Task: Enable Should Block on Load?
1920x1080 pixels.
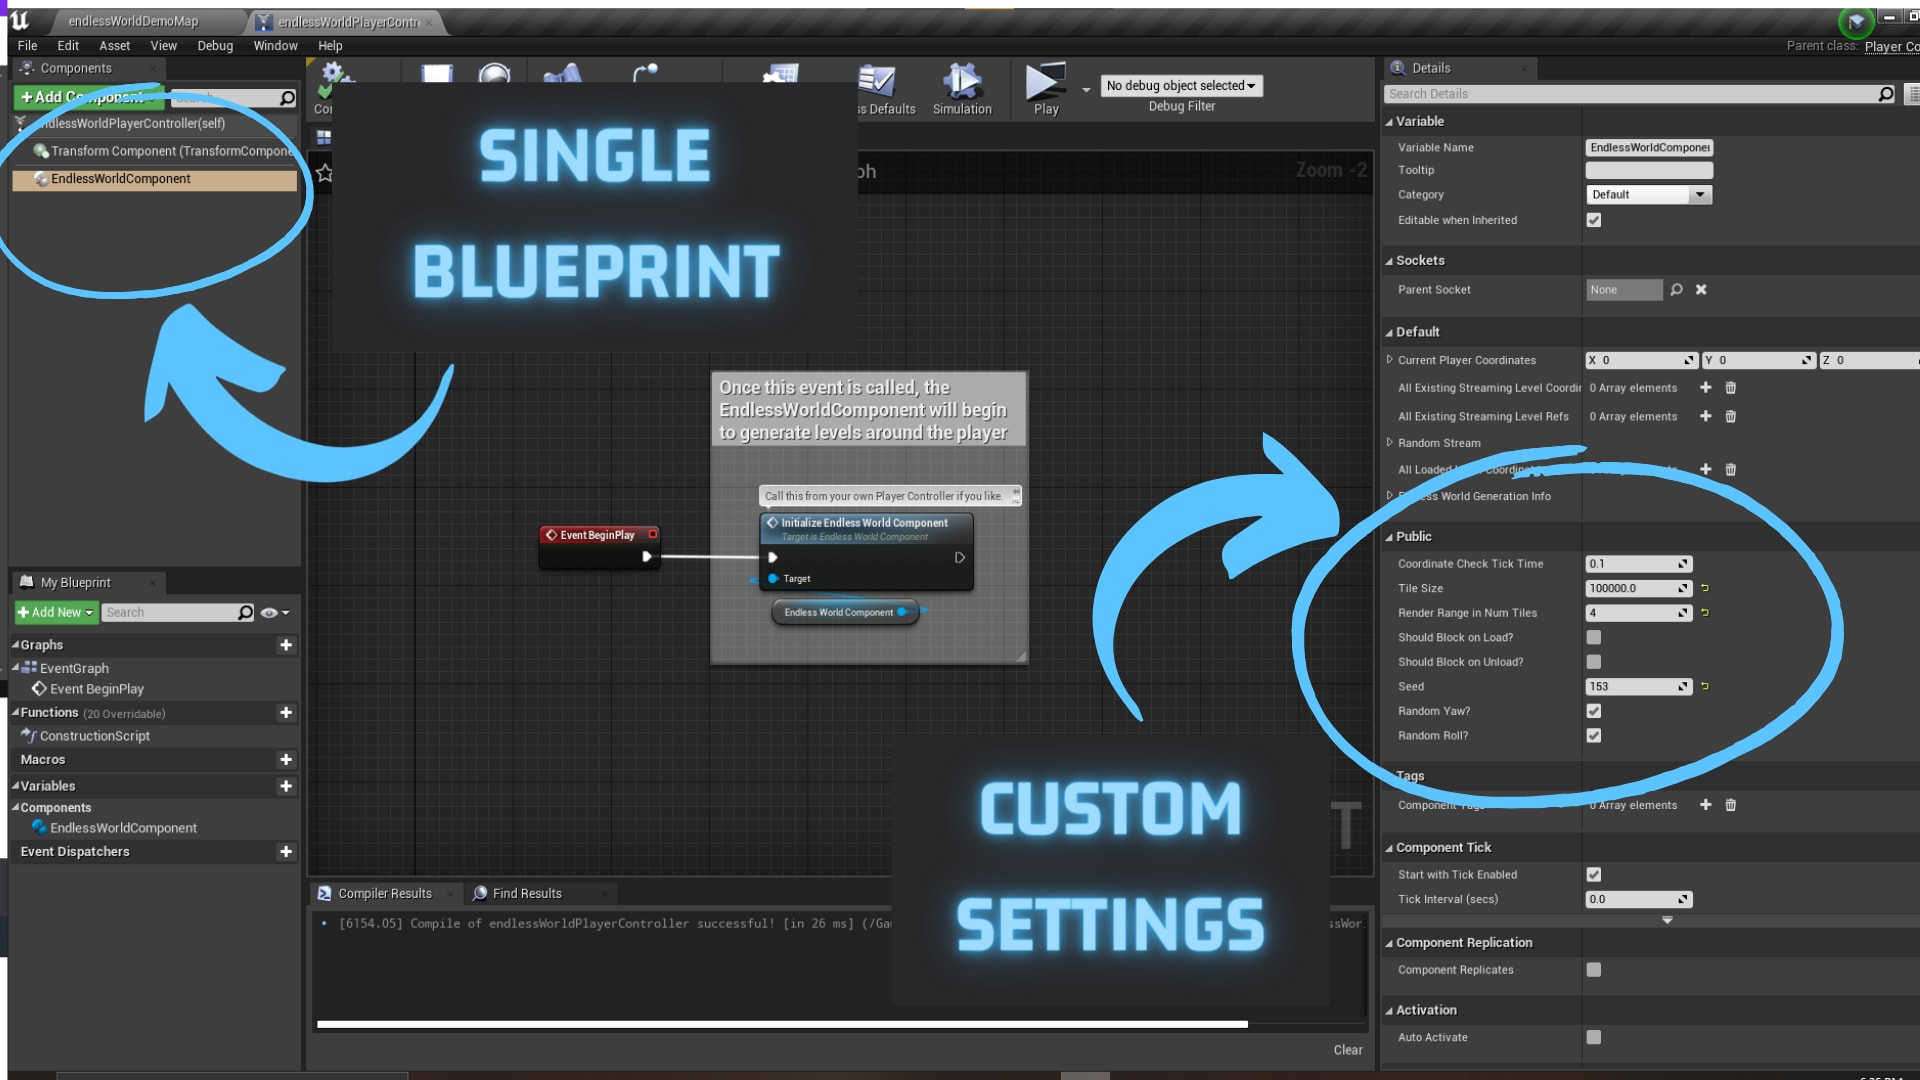Action: pyautogui.click(x=1593, y=637)
